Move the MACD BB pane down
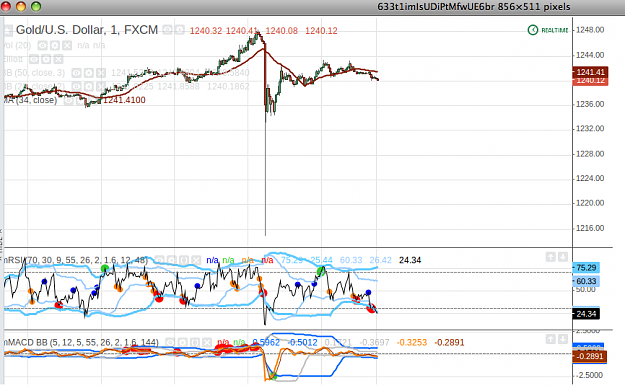The image size is (625, 388). (563, 339)
